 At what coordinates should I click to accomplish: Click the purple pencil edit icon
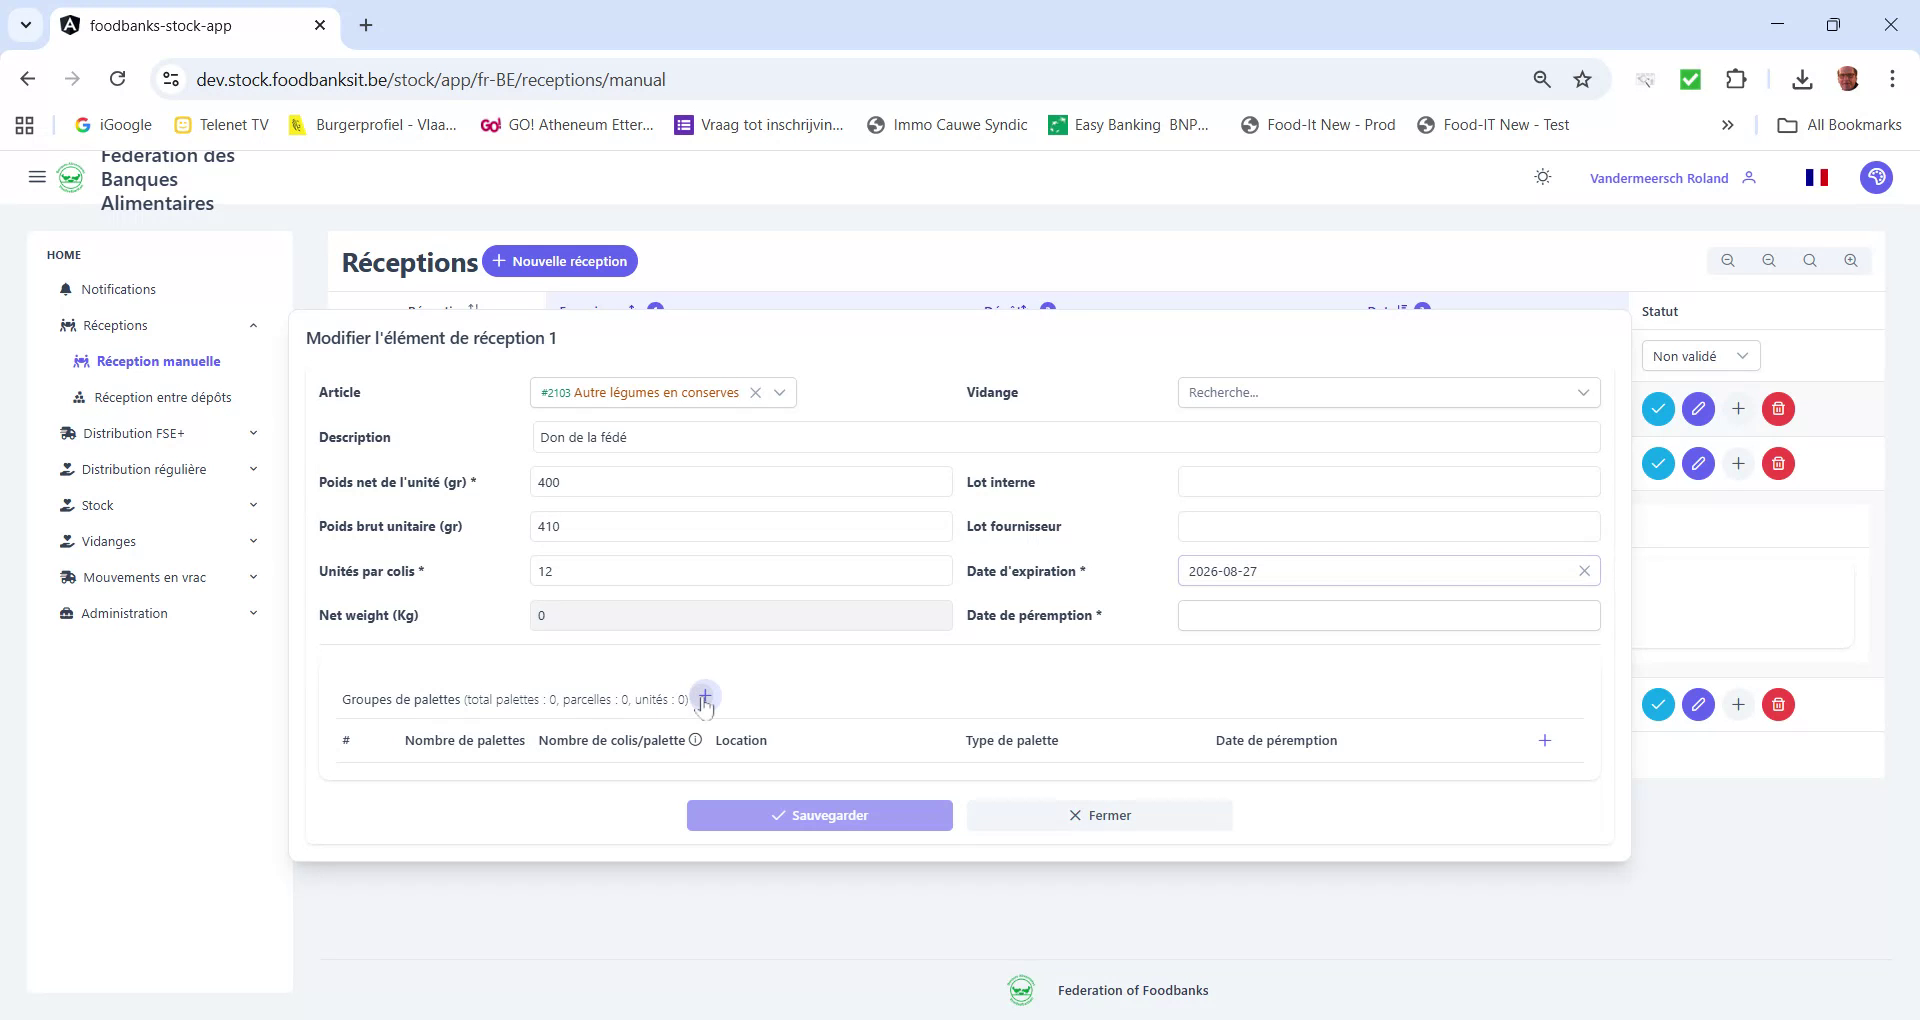1698,409
